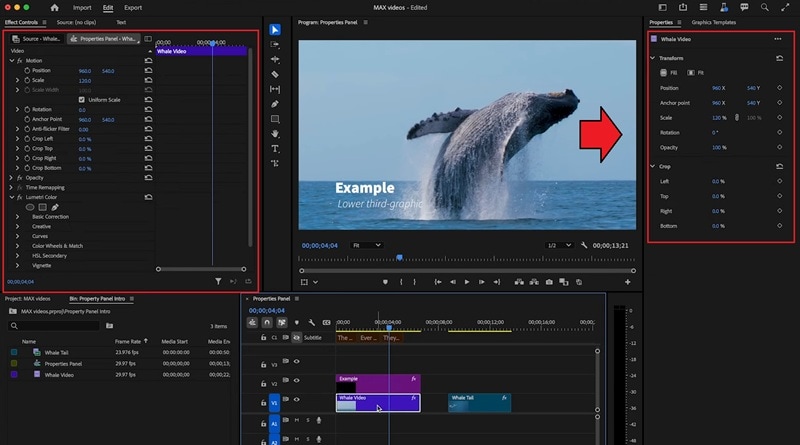Select the Whale Tail clip in timeline
Viewport: 800px width, 445px height.
click(x=479, y=402)
